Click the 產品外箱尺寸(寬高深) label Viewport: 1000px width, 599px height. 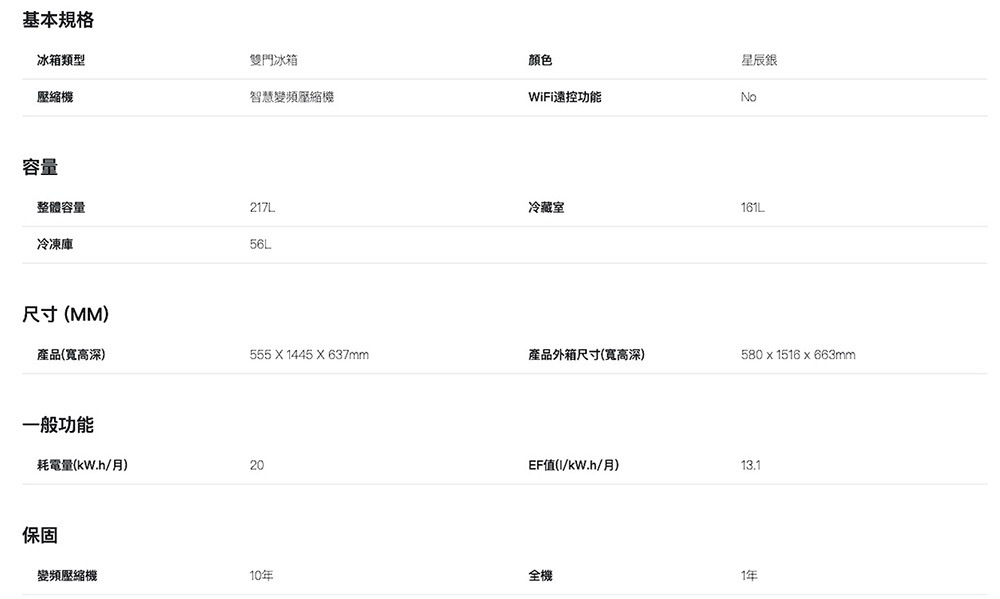[586, 355]
